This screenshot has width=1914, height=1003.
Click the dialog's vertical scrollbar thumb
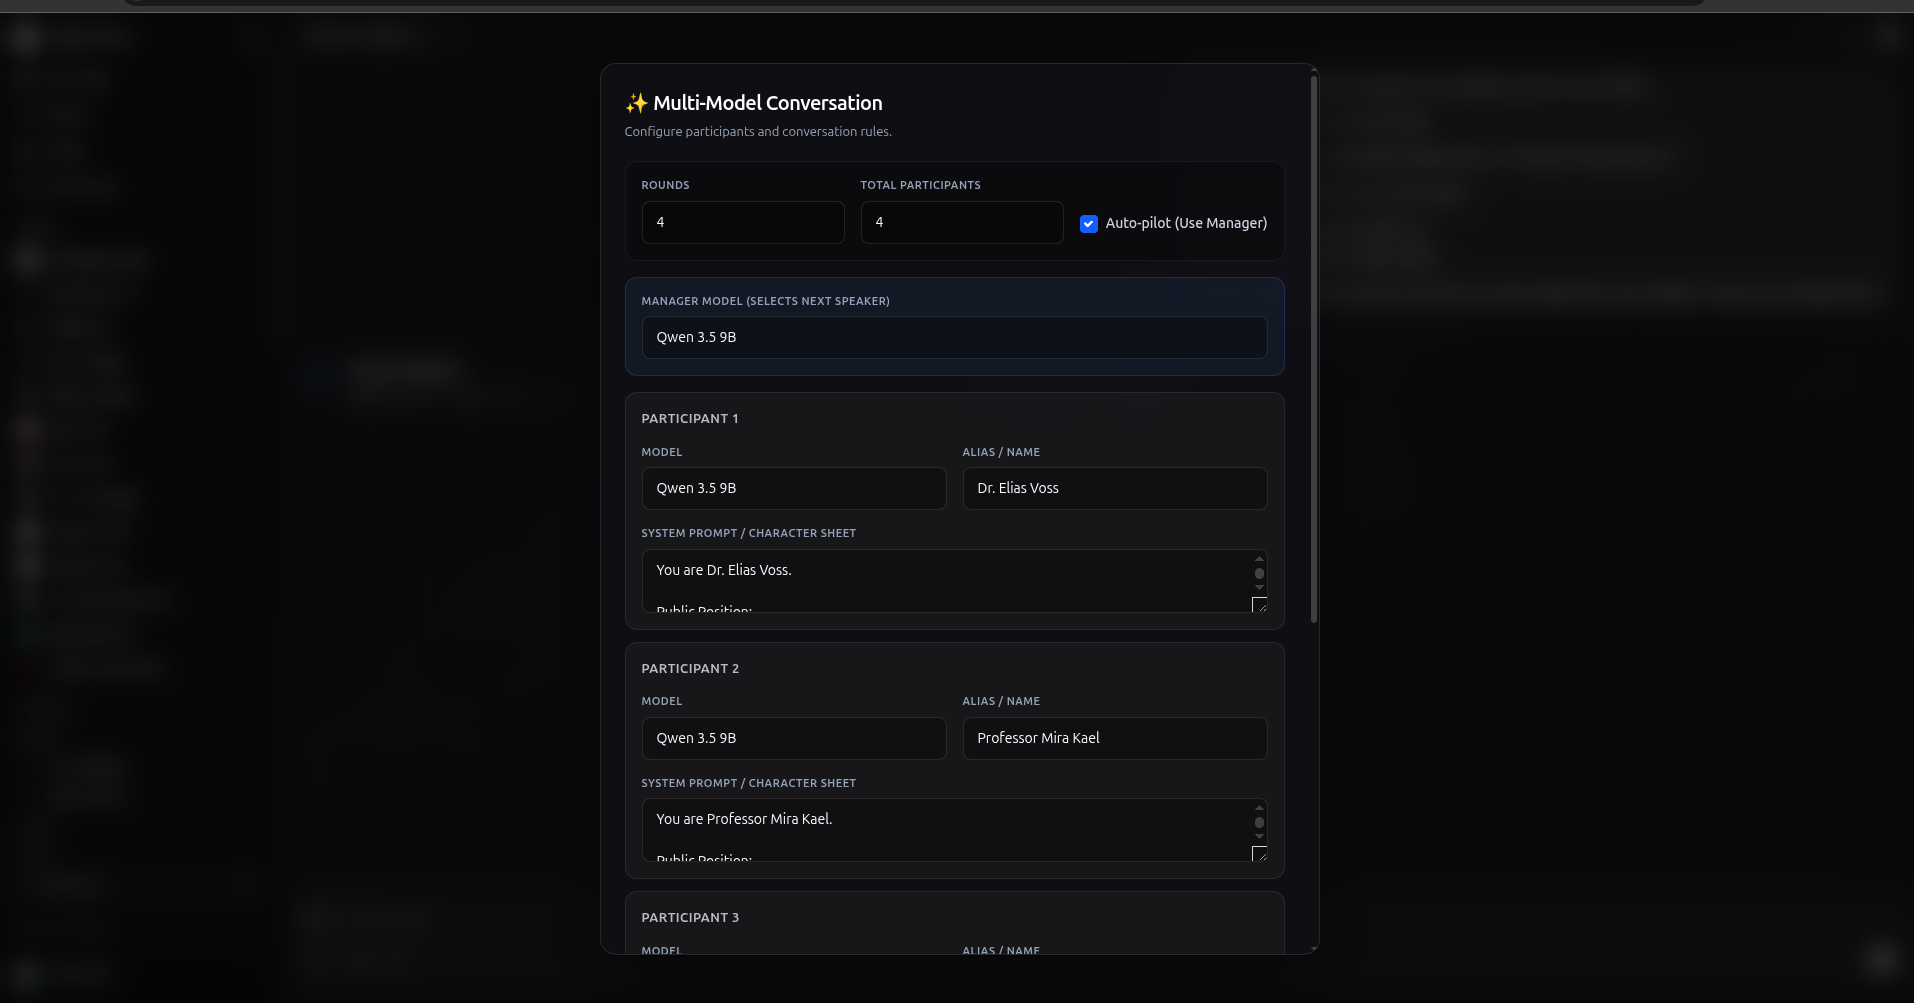[x=1313, y=350]
